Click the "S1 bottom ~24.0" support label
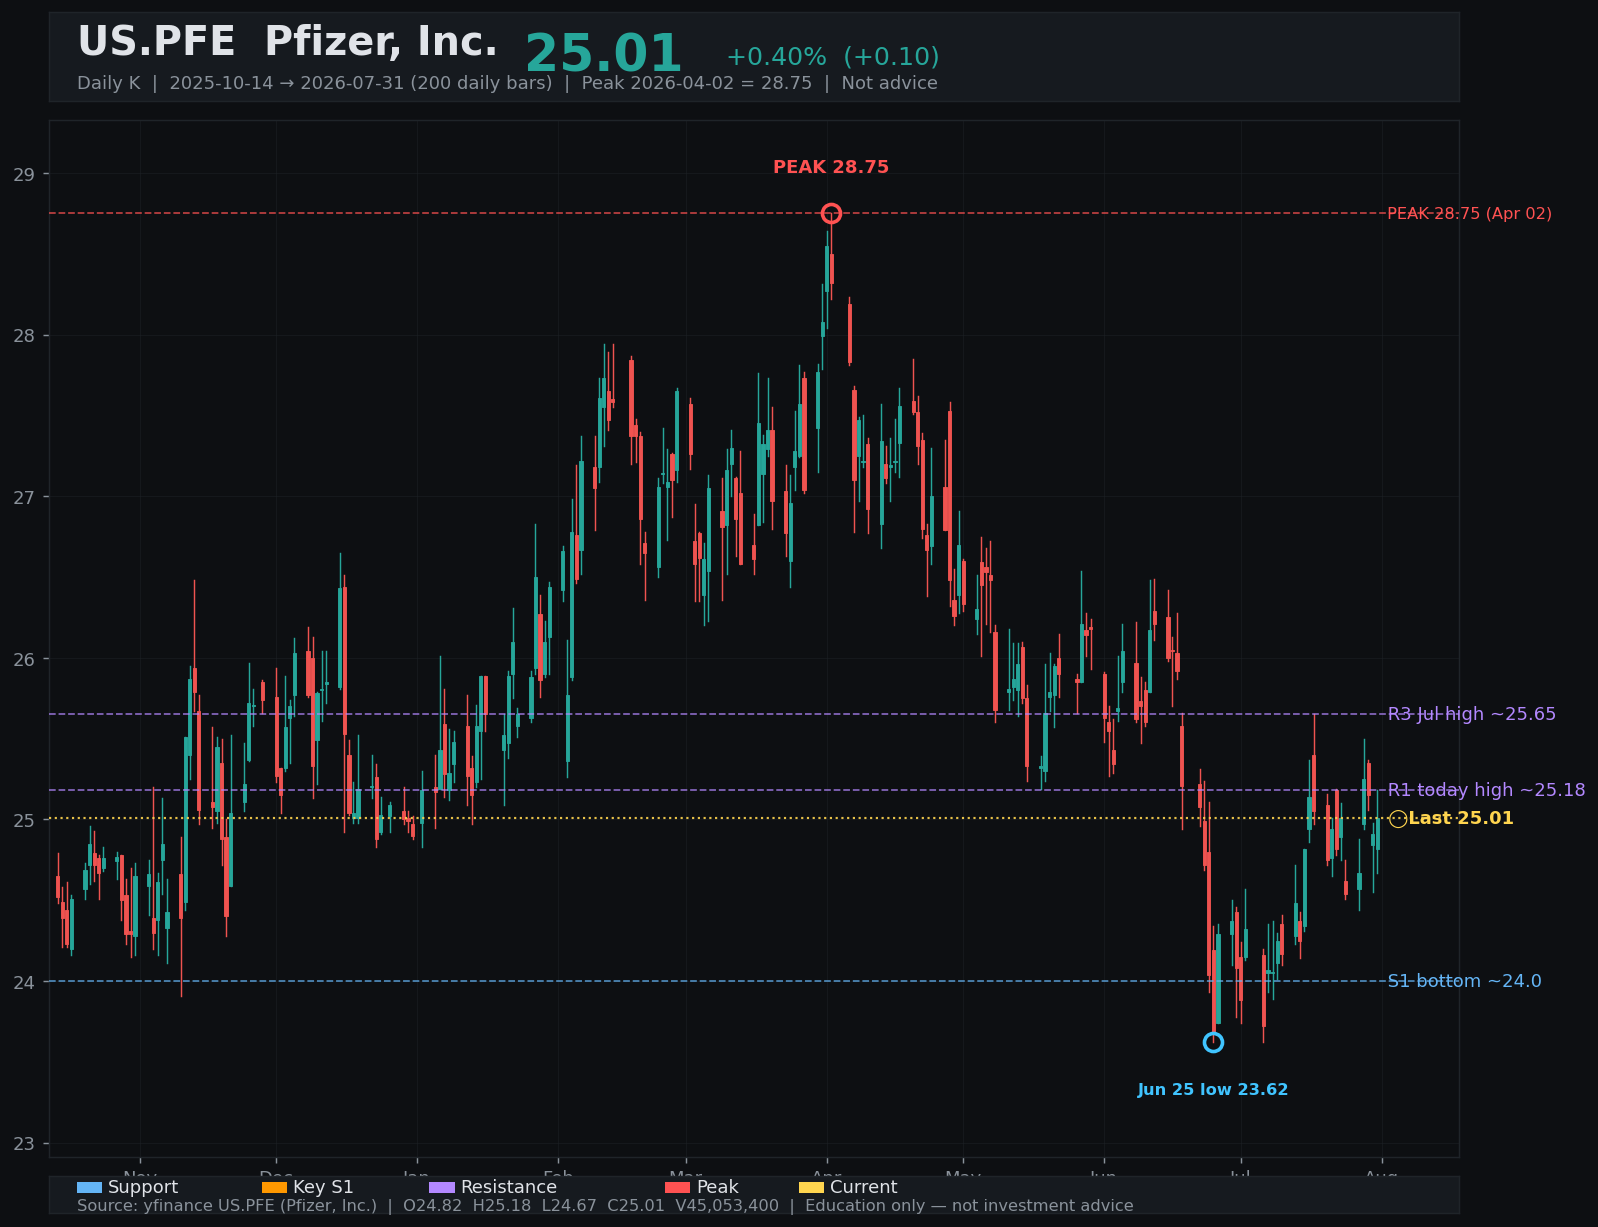The height and width of the screenshot is (1227, 1598). coord(1465,981)
